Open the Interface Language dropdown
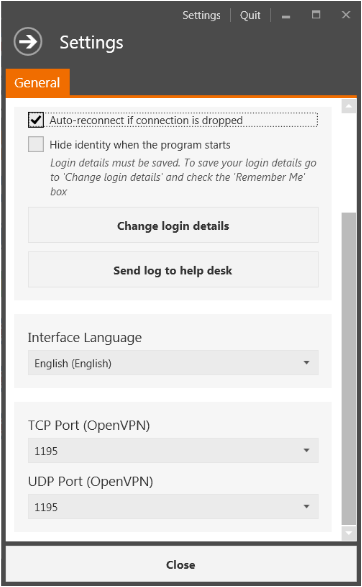This screenshot has height=587, width=362. [173, 363]
